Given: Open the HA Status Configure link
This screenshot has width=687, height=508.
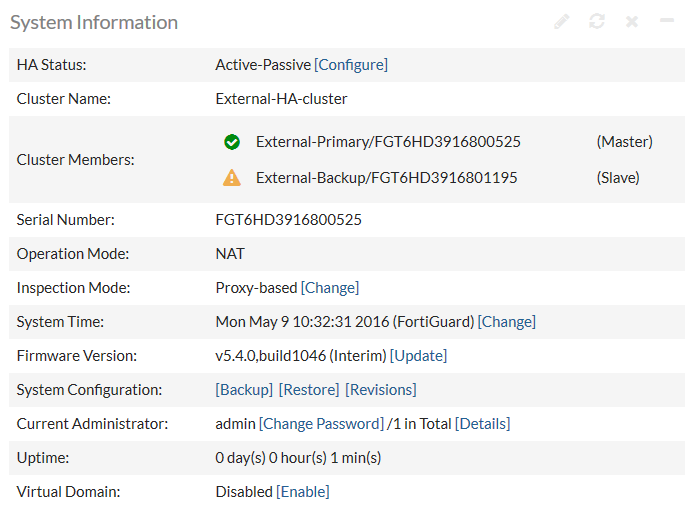Looking at the screenshot, I should point(351,64).
